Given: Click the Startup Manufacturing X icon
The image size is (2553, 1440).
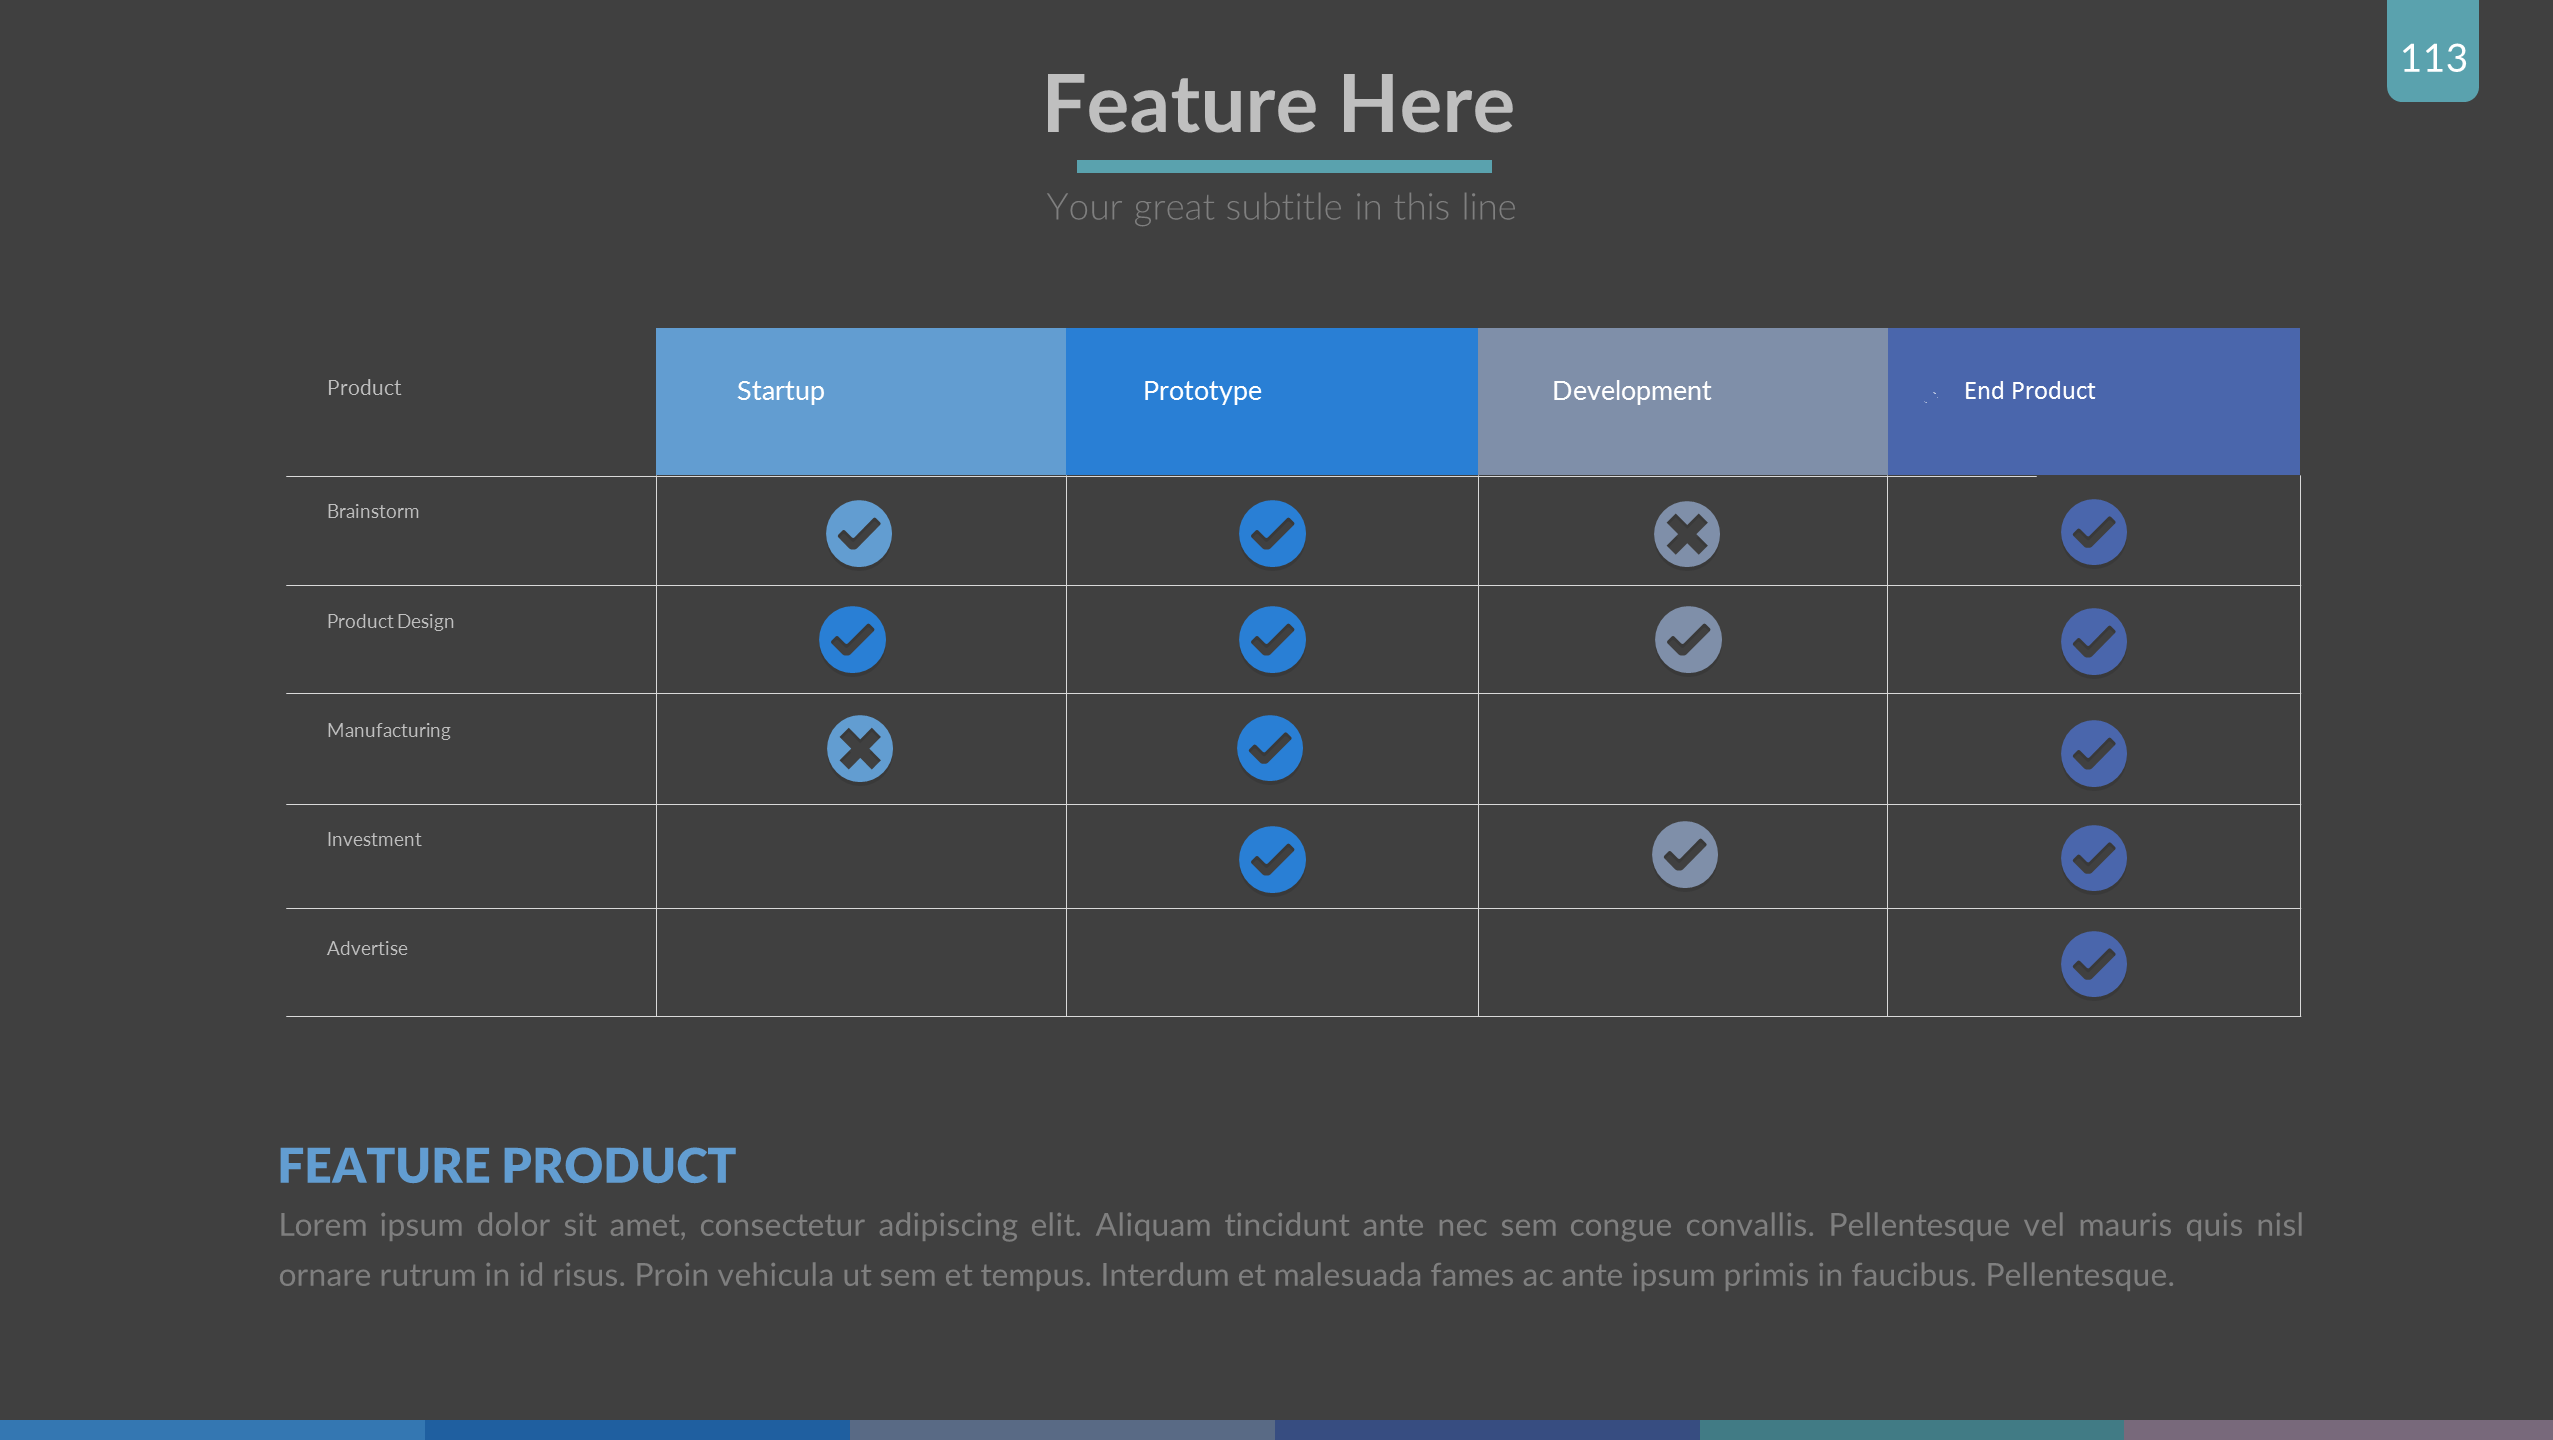Looking at the screenshot, I should point(859,748).
